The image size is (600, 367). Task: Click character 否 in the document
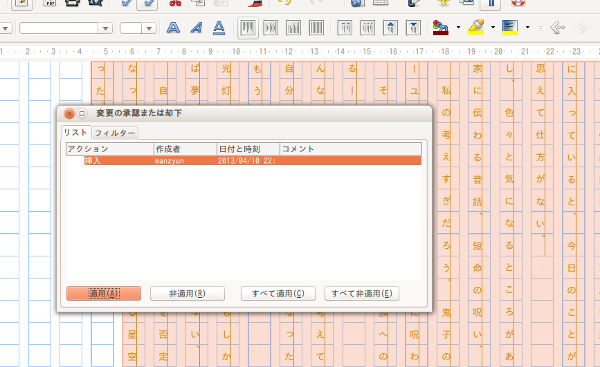pos(163,335)
